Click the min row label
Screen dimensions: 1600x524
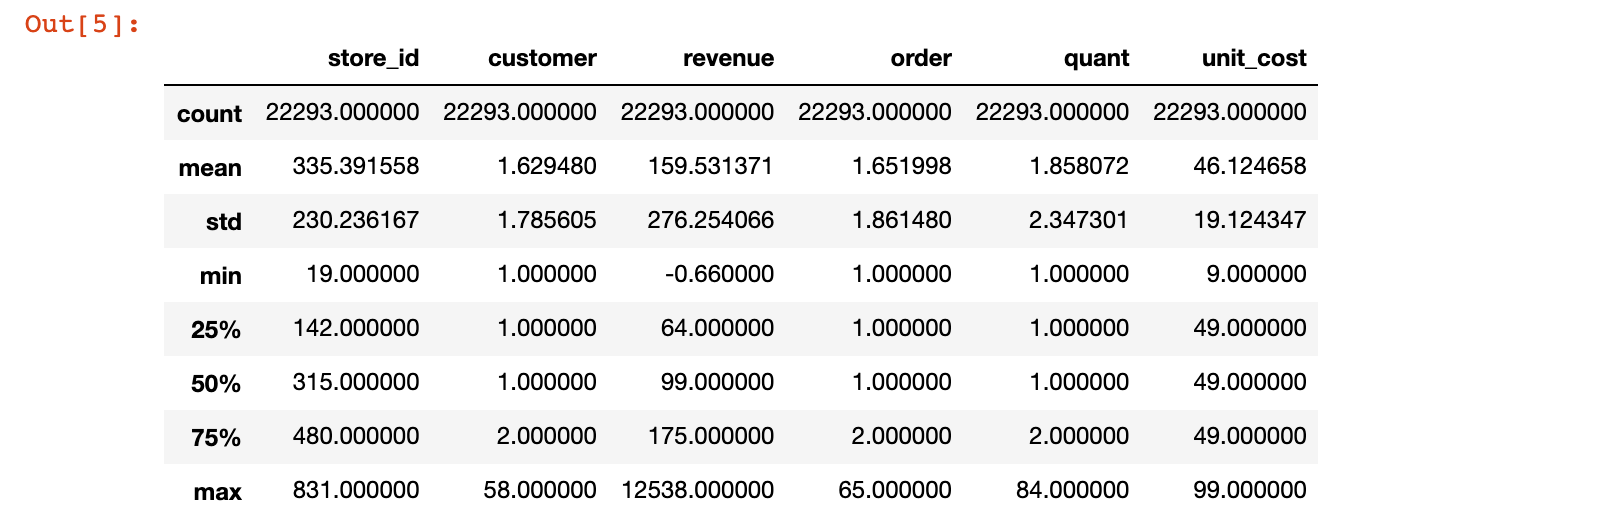tap(221, 276)
